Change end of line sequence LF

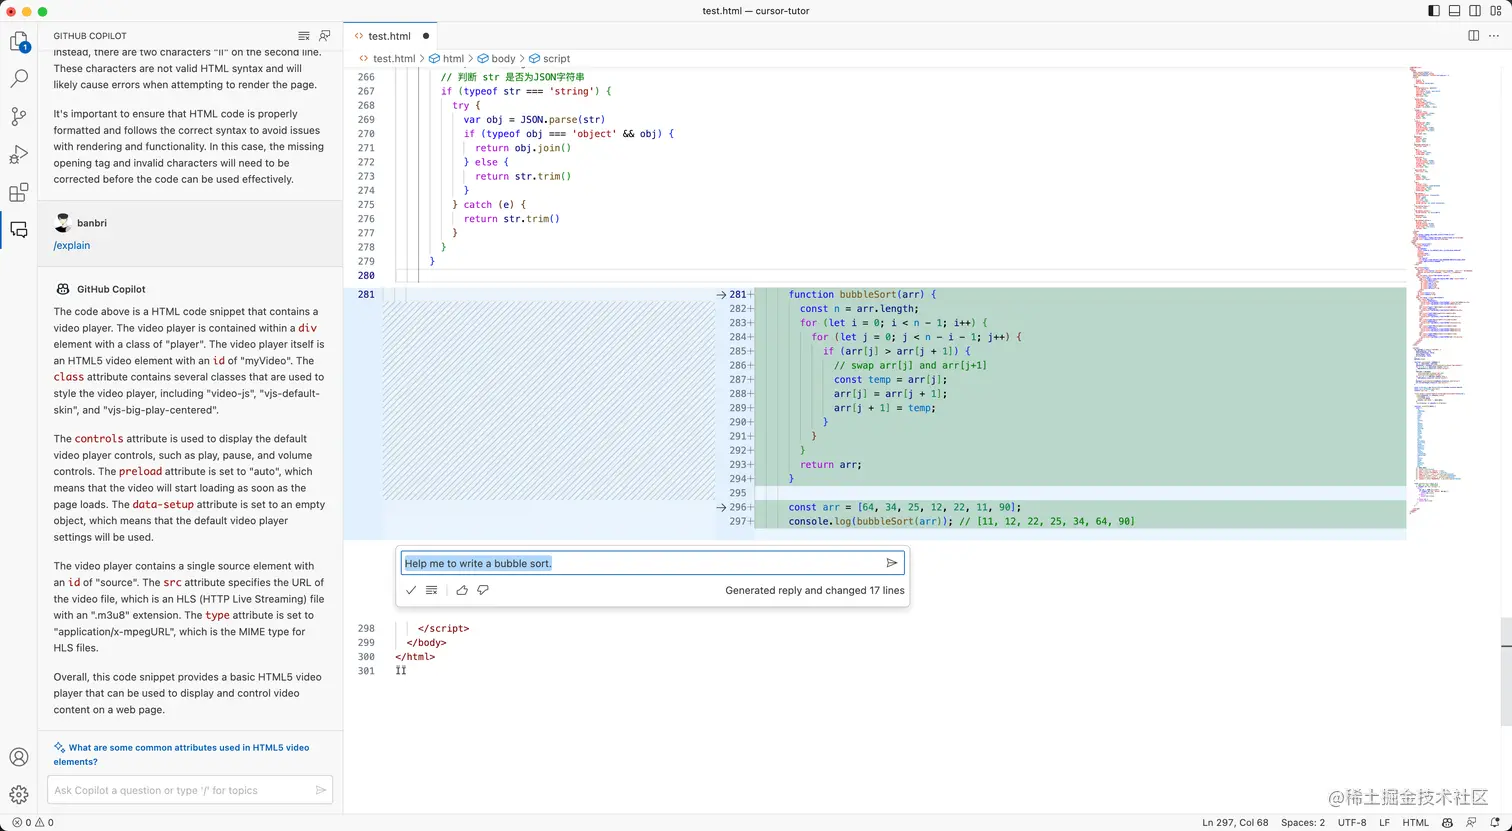click(1385, 823)
